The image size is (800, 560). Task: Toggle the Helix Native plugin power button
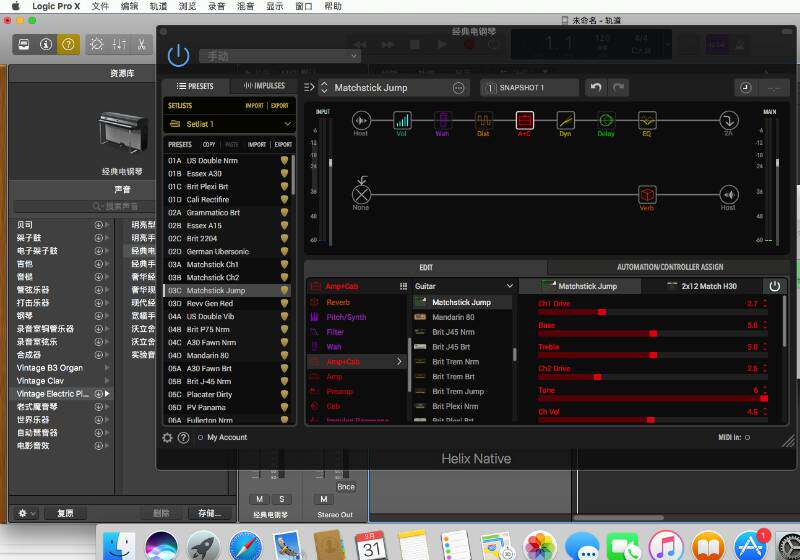coord(179,56)
